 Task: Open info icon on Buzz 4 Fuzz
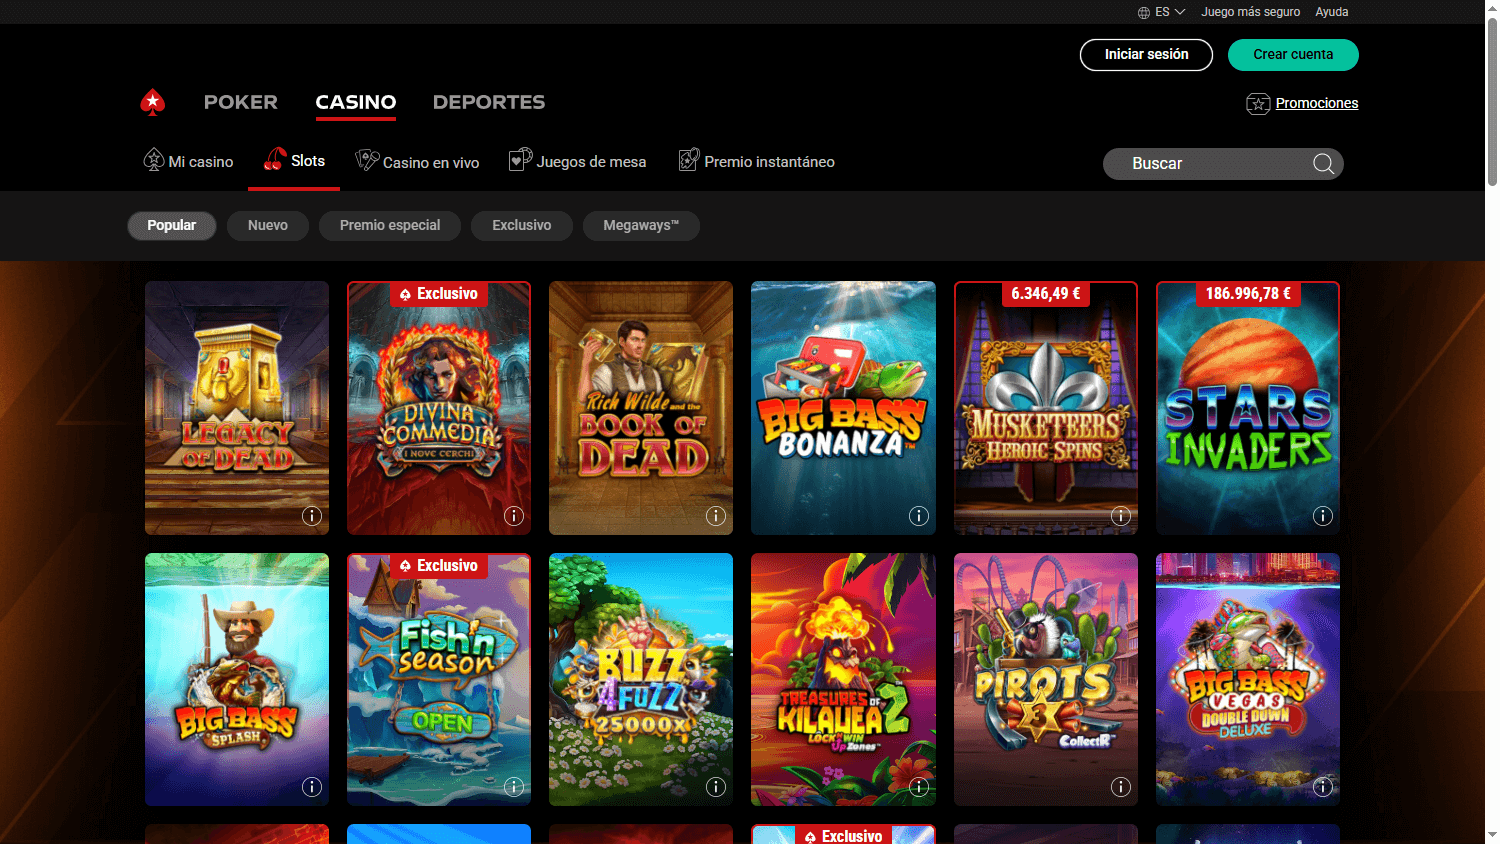[x=716, y=787]
